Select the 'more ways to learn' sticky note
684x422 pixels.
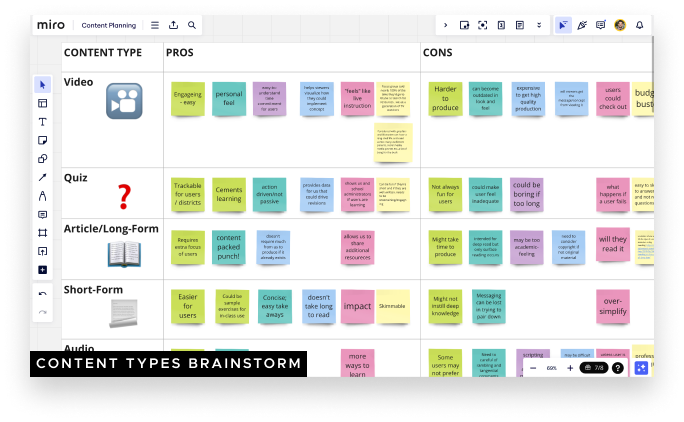point(357,363)
